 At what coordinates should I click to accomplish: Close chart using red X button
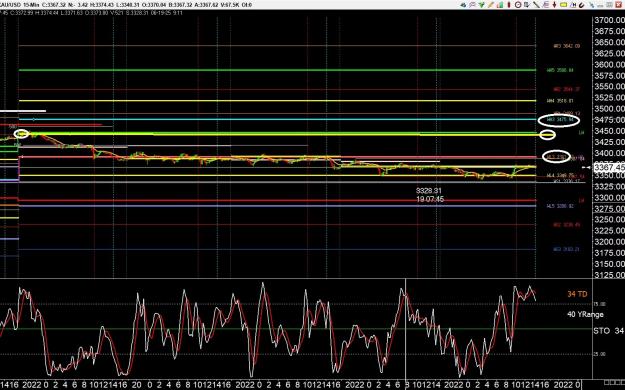[x=619, y=5]
